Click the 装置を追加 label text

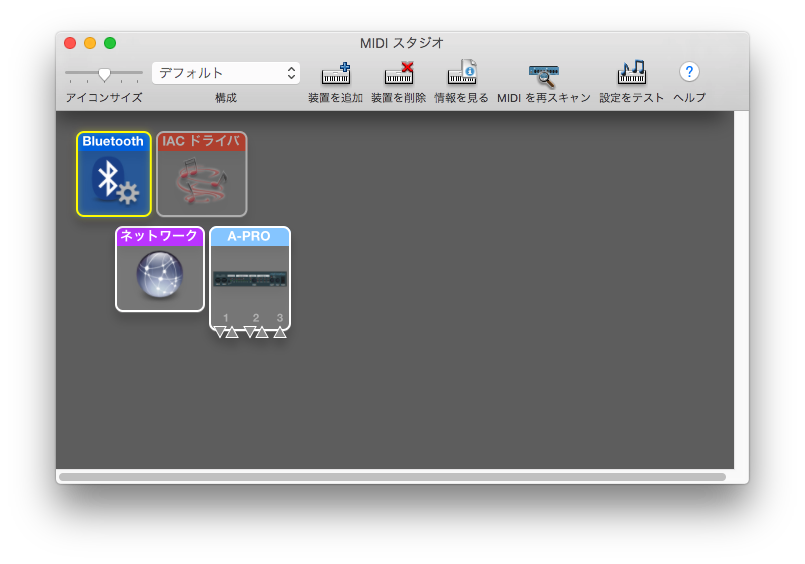coord(335,98)
